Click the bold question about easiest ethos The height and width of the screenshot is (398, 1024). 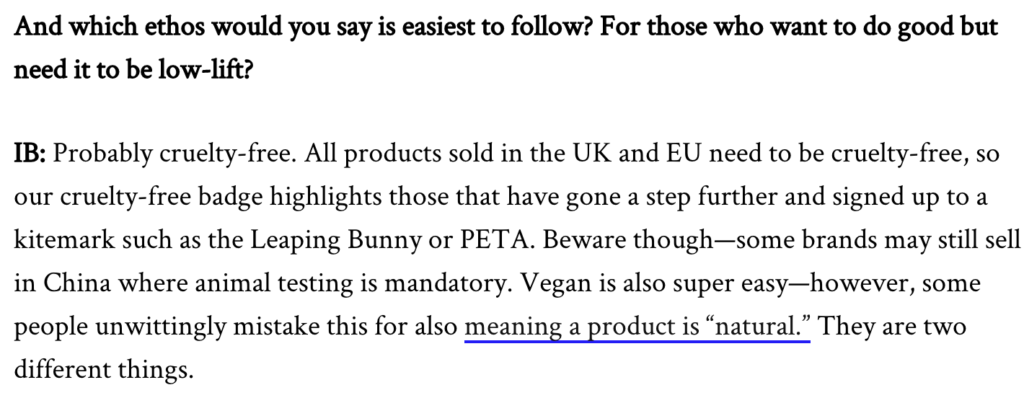coord(506,48)
